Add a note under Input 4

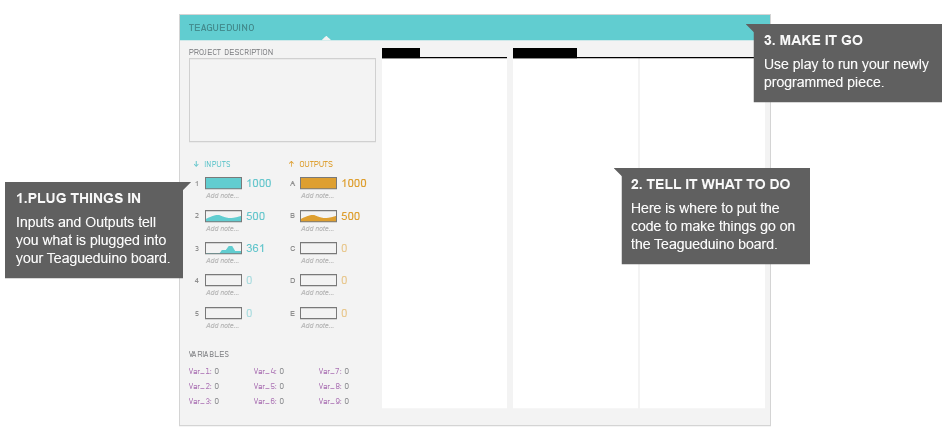tap(222, 293)
